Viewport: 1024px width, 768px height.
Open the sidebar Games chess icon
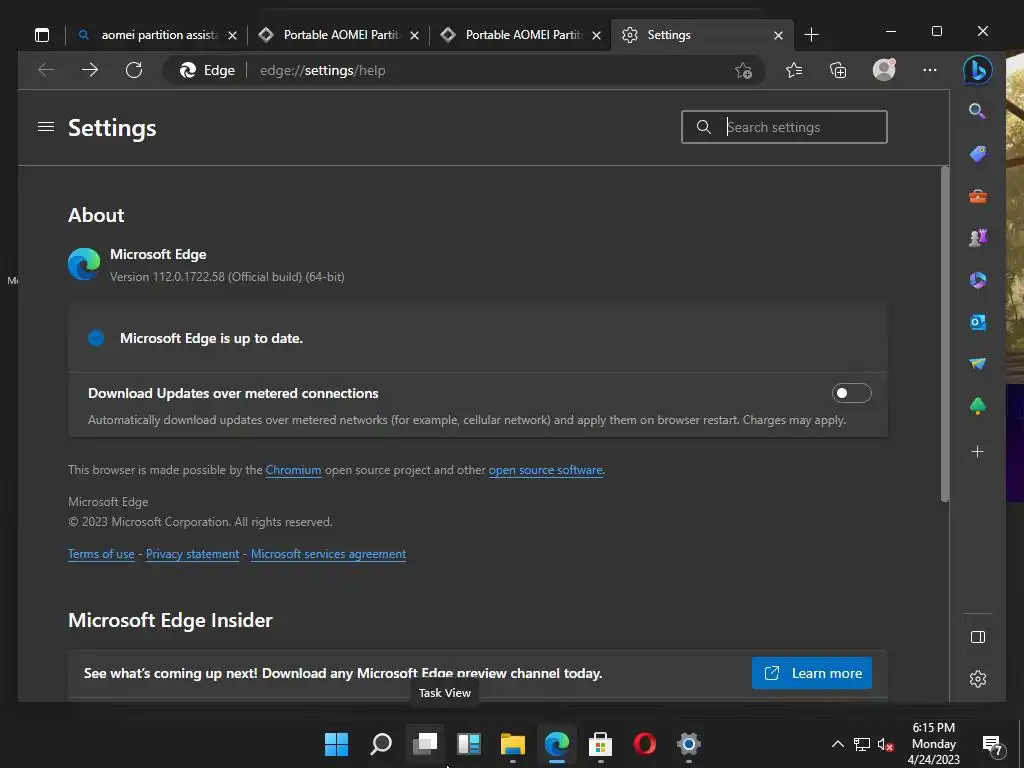pos(978,238)
